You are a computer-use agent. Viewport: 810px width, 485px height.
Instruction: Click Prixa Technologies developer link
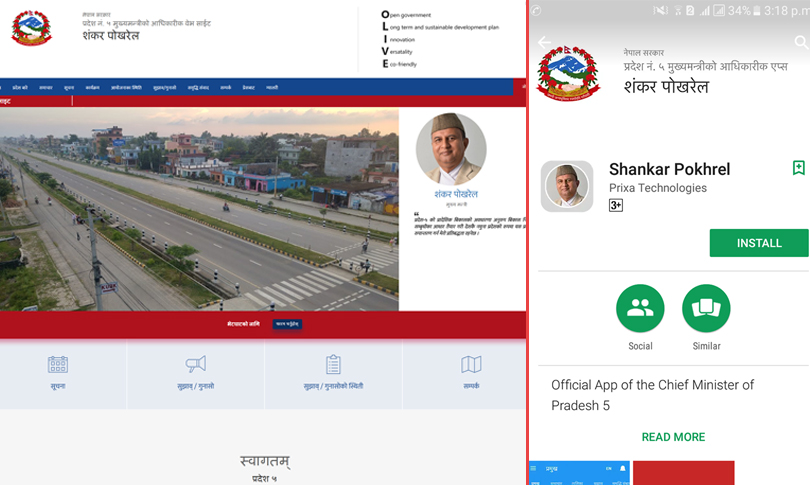point(657,188)
